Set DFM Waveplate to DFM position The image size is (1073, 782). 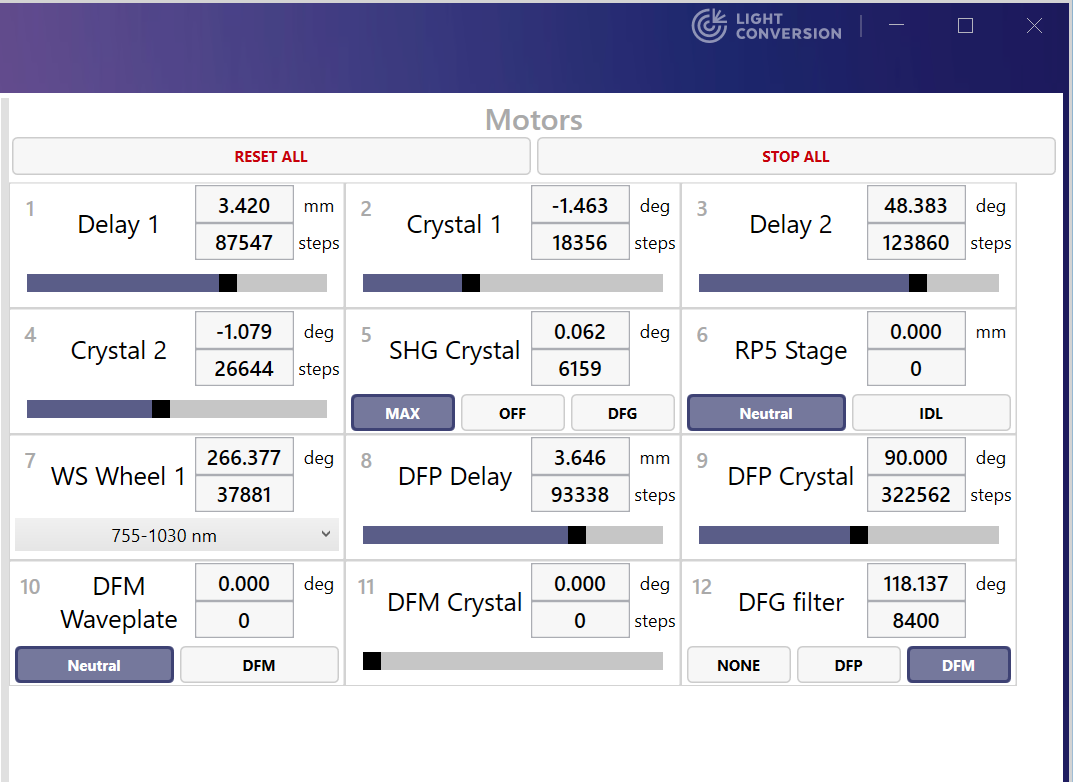coord(259,665)
